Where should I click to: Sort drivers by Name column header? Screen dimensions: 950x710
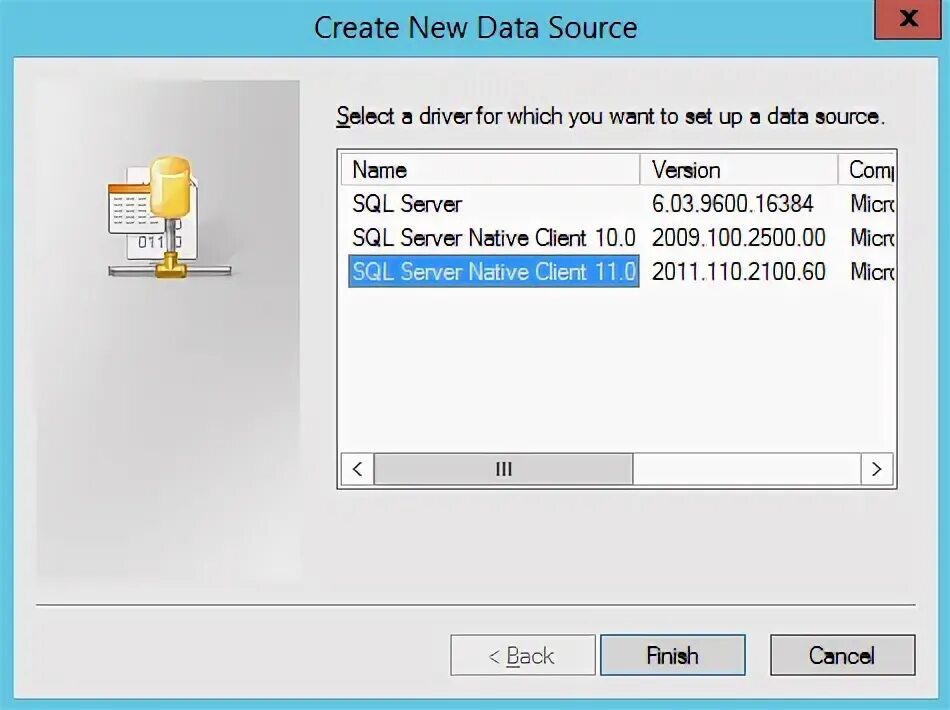[490, 170]
